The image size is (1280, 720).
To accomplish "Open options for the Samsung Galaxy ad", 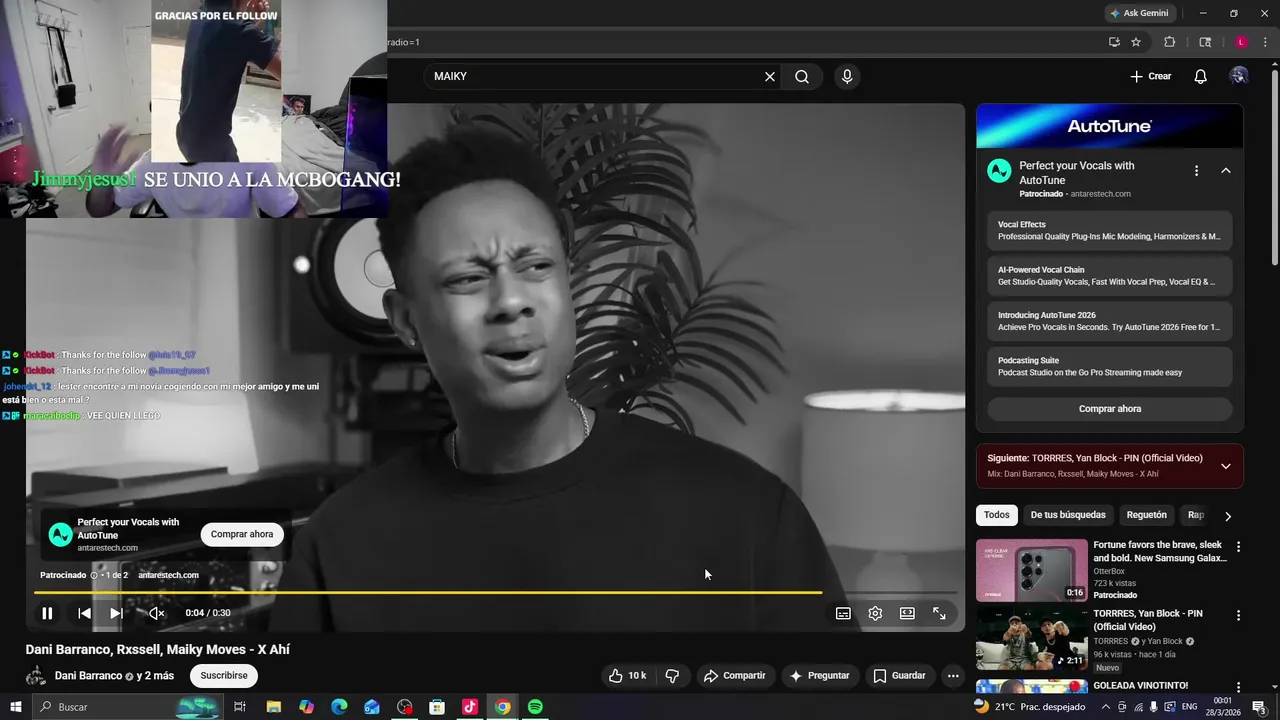I will [1238, 547].
